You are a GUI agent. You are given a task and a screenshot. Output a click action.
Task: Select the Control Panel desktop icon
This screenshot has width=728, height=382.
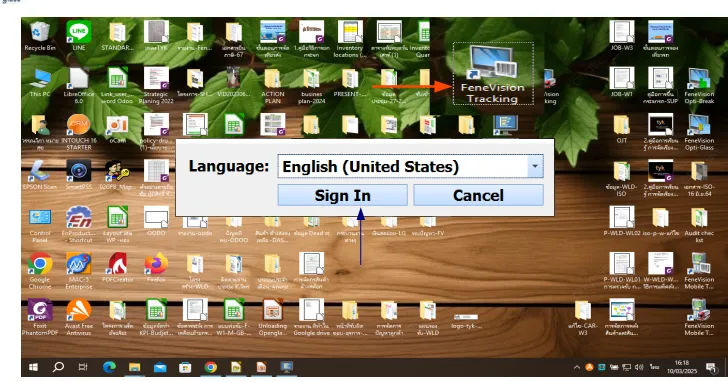(40, 225)
